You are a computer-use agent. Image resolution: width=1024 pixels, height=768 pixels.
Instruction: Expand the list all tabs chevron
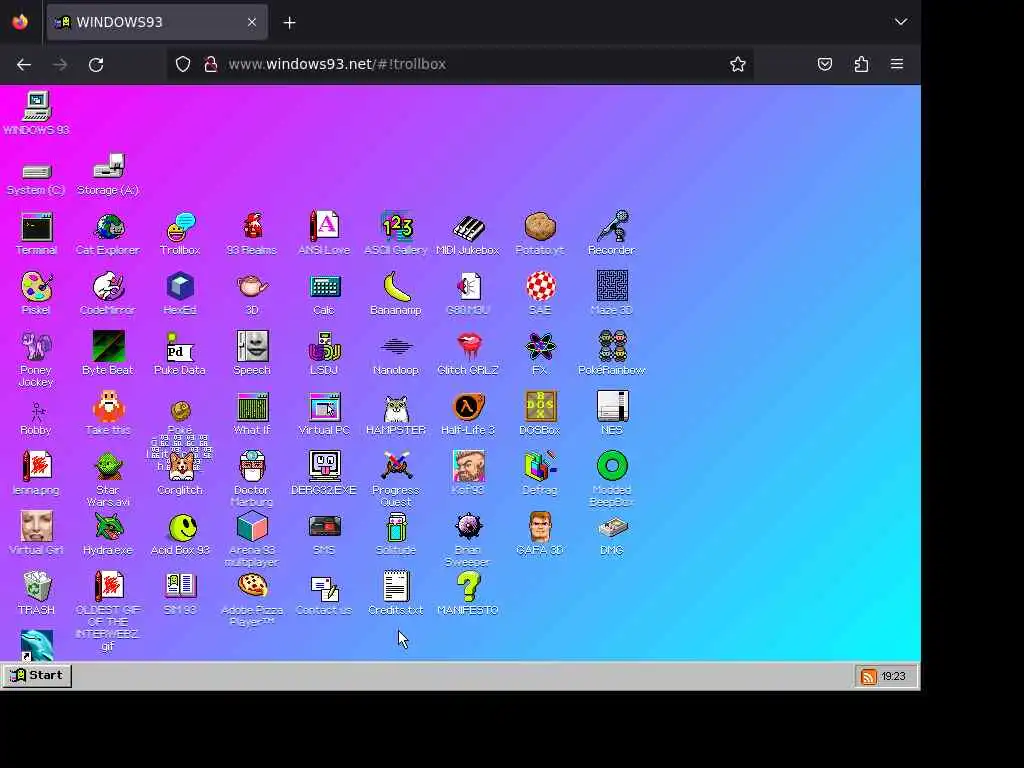click(901, 22)
